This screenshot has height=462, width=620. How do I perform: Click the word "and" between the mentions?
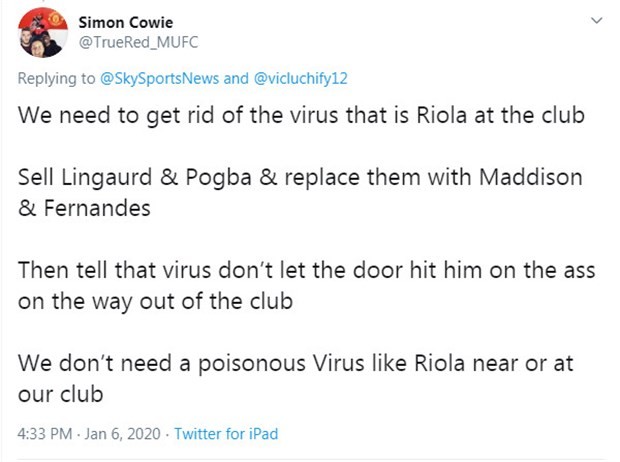(x=235, y=77)
